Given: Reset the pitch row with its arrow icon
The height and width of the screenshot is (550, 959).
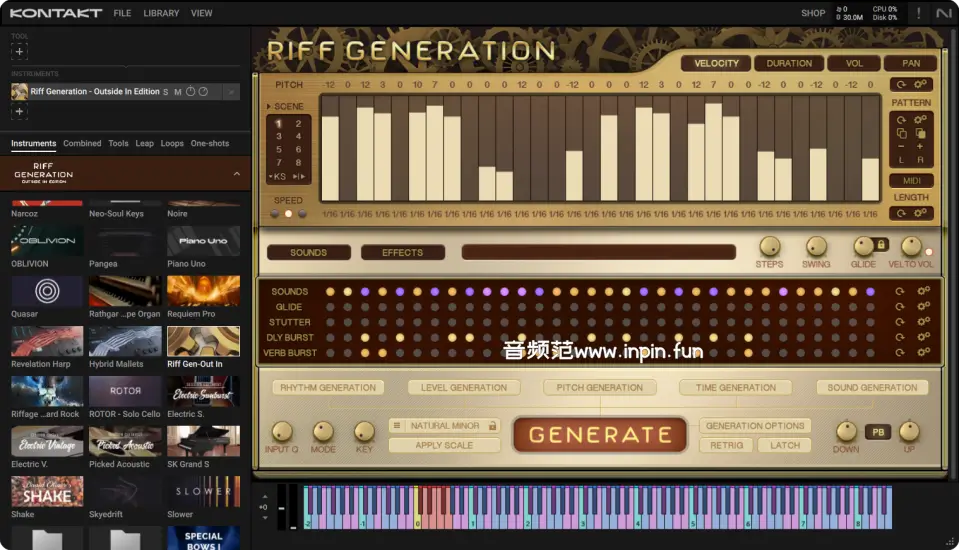Looking at the screenshot, I should pyautogui.click(x=901, y=84).
